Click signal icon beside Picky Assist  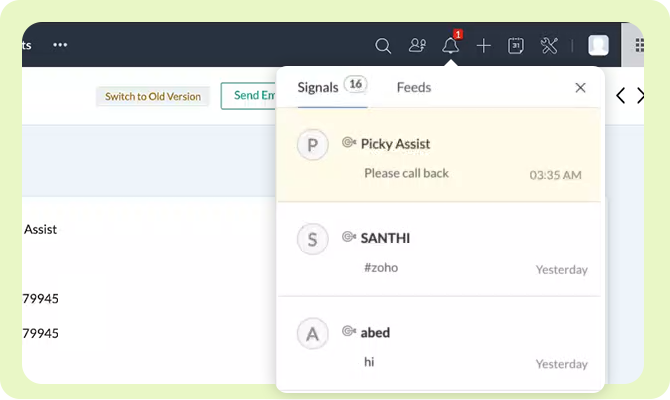point(349,142)
